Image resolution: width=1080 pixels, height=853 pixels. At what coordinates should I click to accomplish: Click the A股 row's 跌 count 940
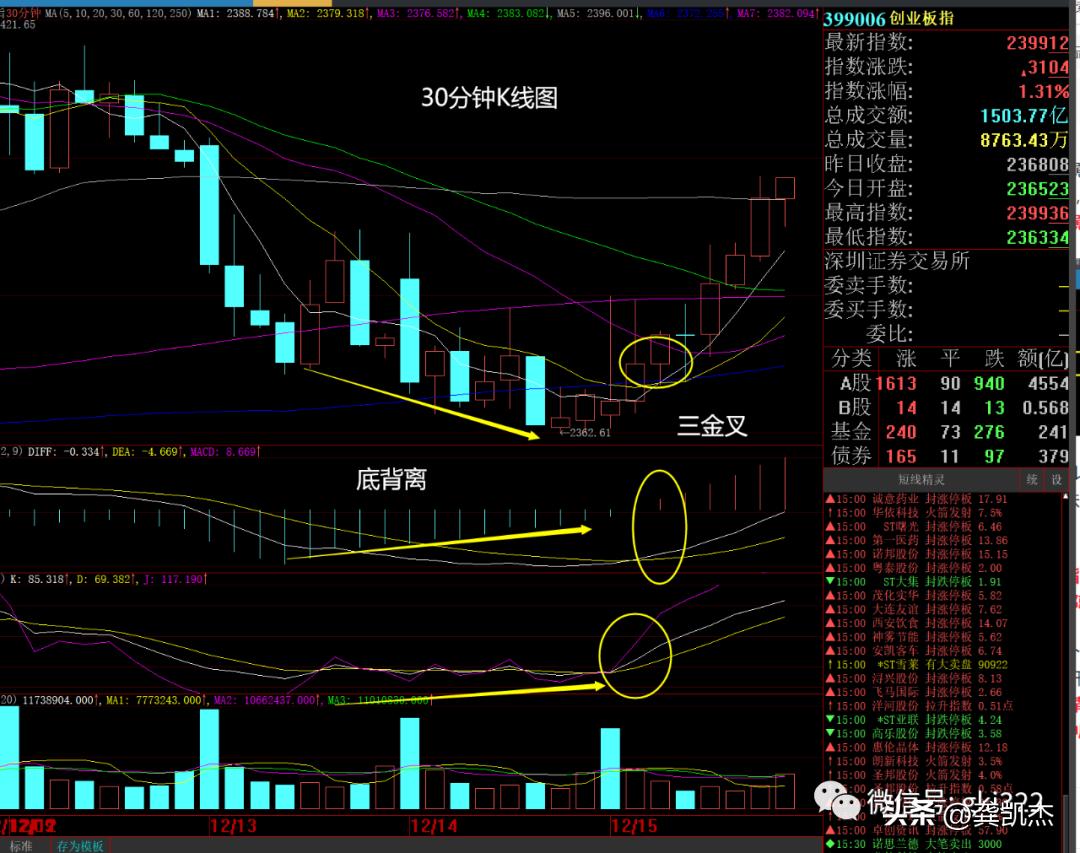coord(989,384)
